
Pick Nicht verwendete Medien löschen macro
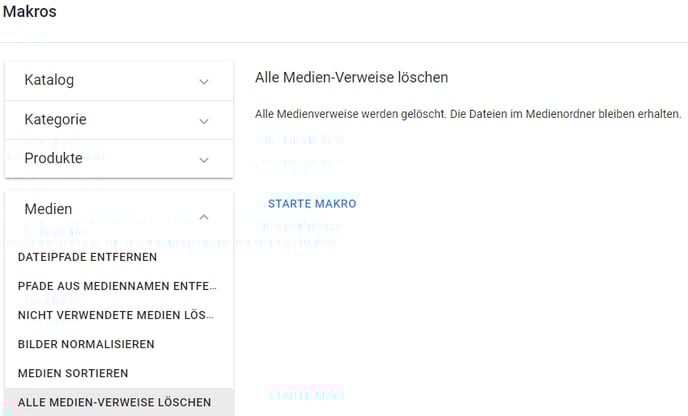coord(116,315)
